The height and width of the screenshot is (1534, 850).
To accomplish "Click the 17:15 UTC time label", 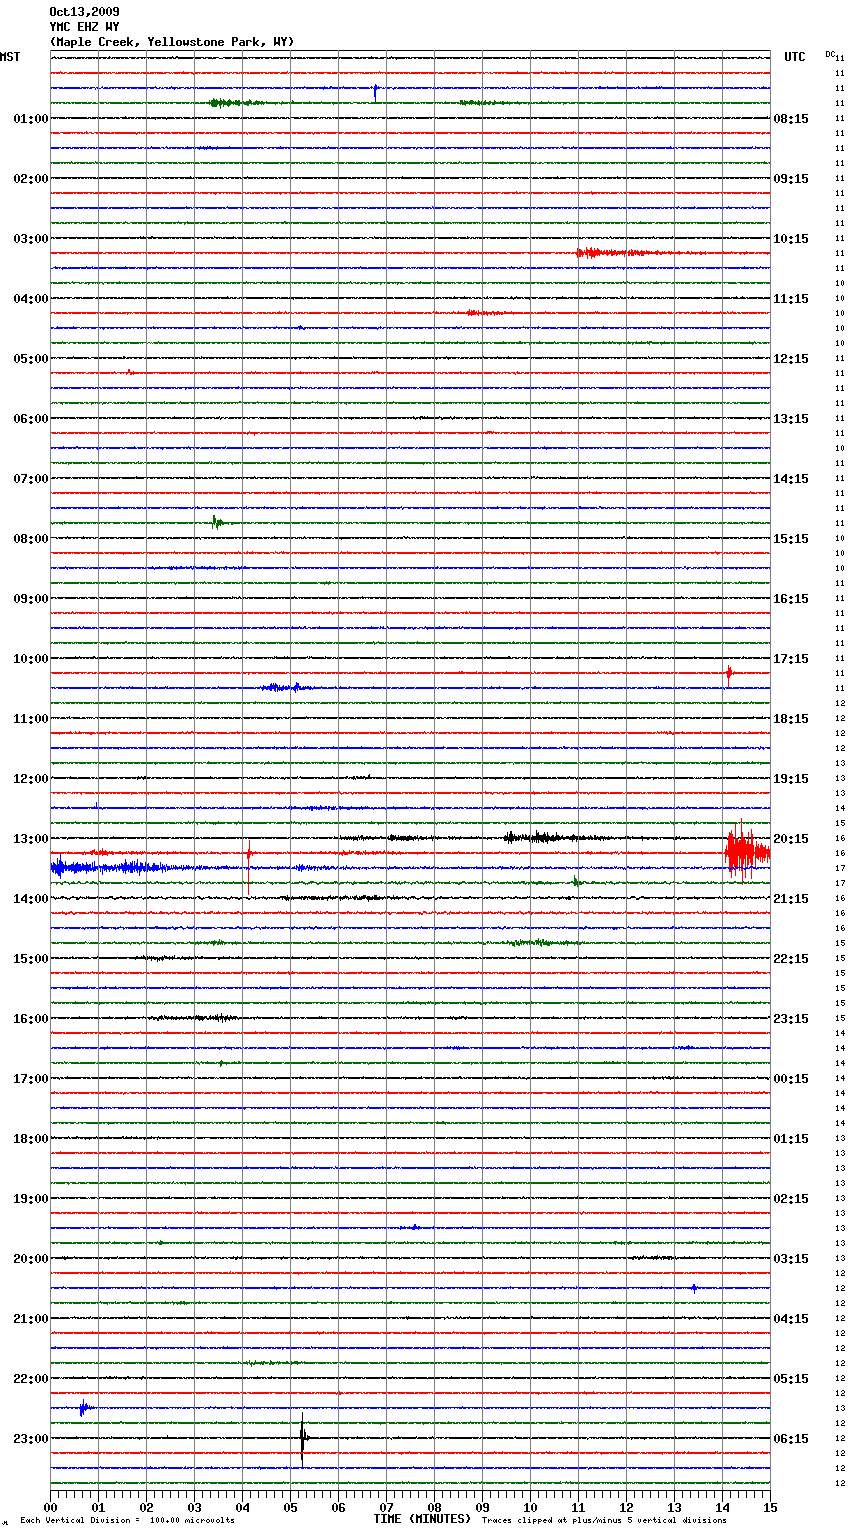I will 791,659.
